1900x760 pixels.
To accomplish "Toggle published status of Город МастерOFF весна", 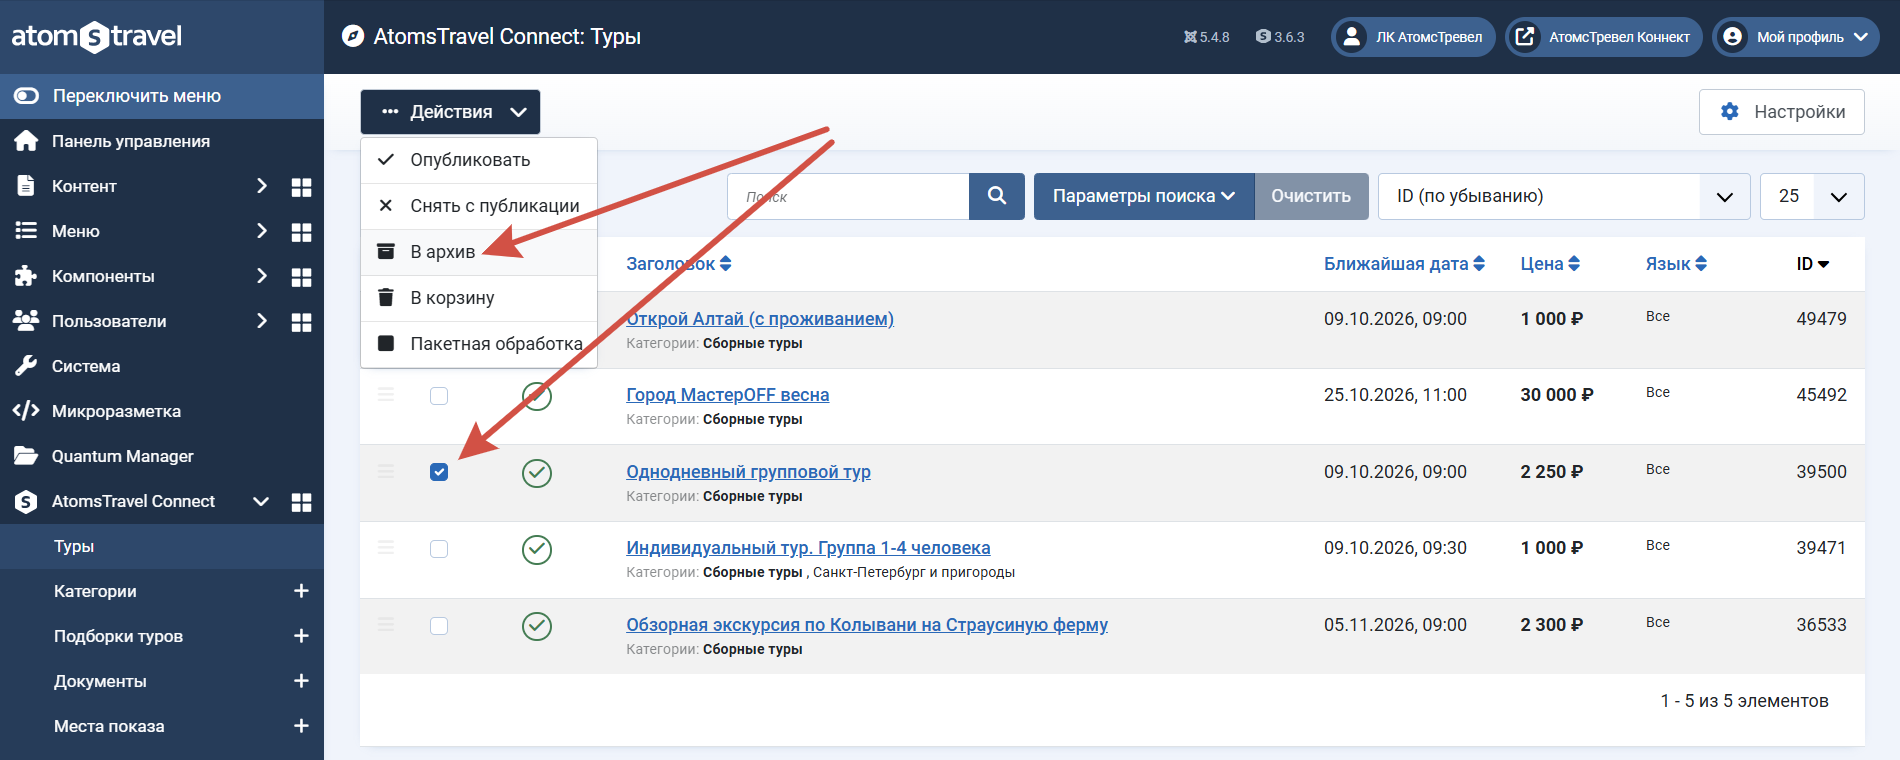I will point(537,396).
